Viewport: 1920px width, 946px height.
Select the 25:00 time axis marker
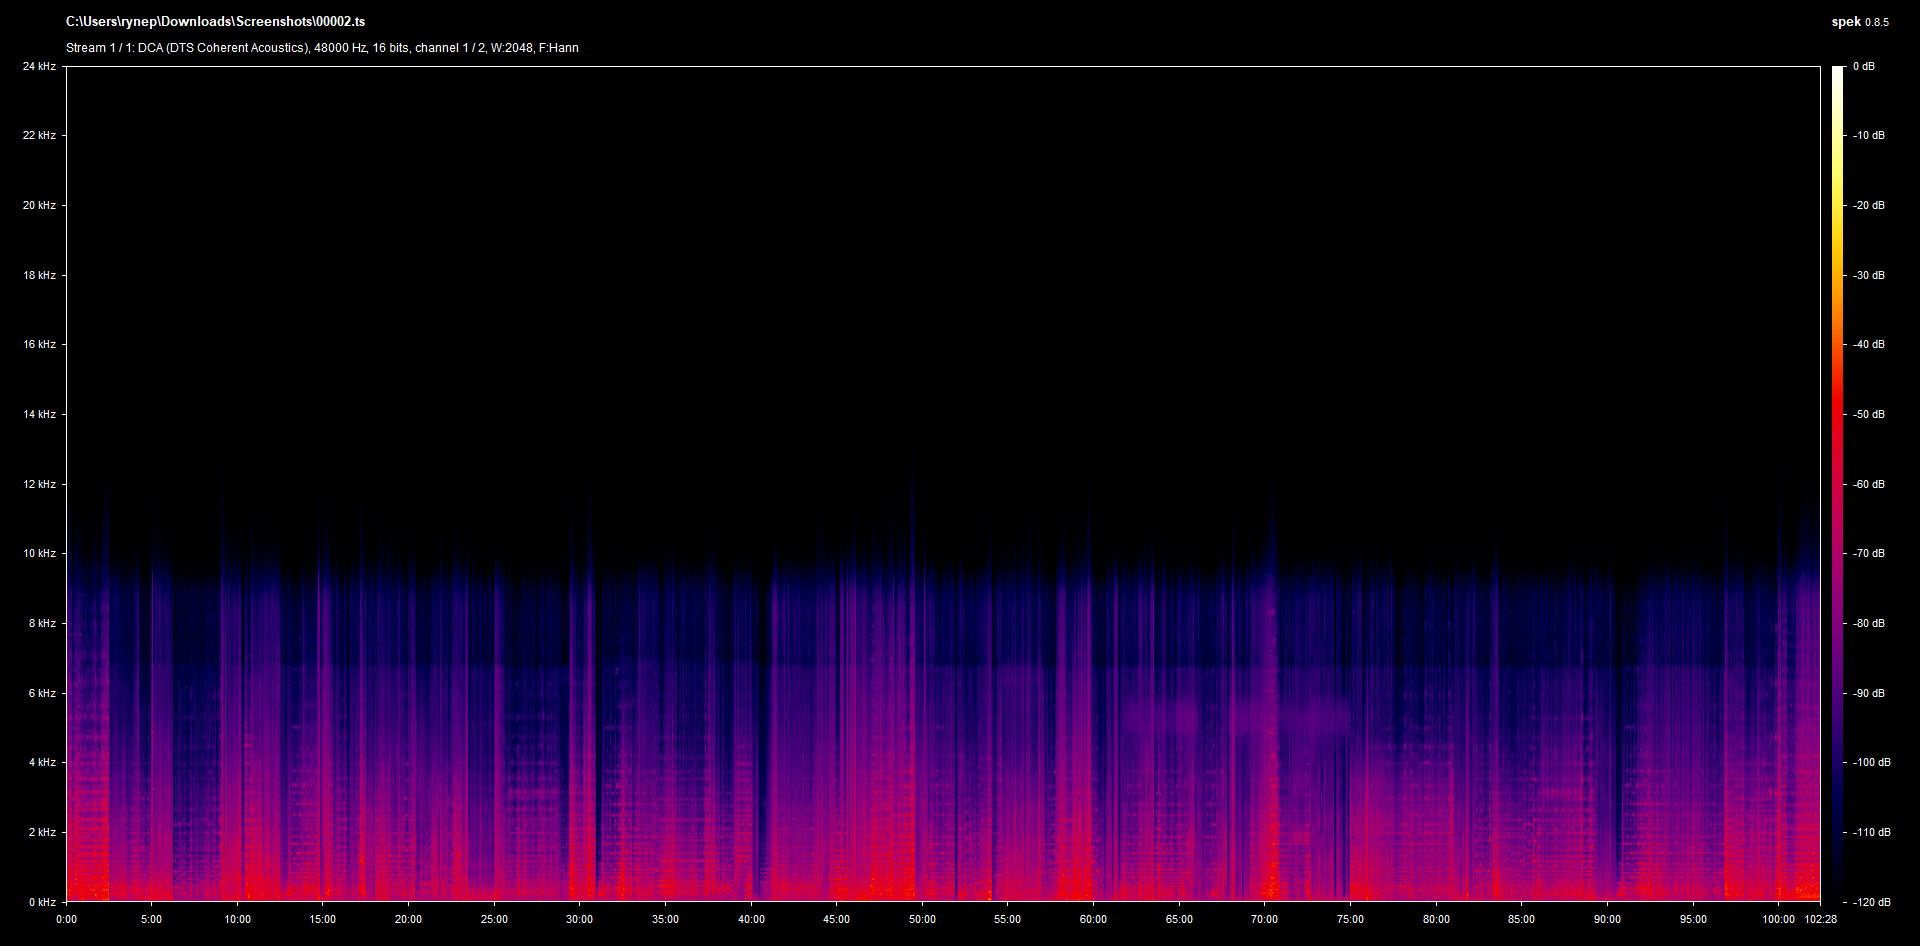point(494,920)
